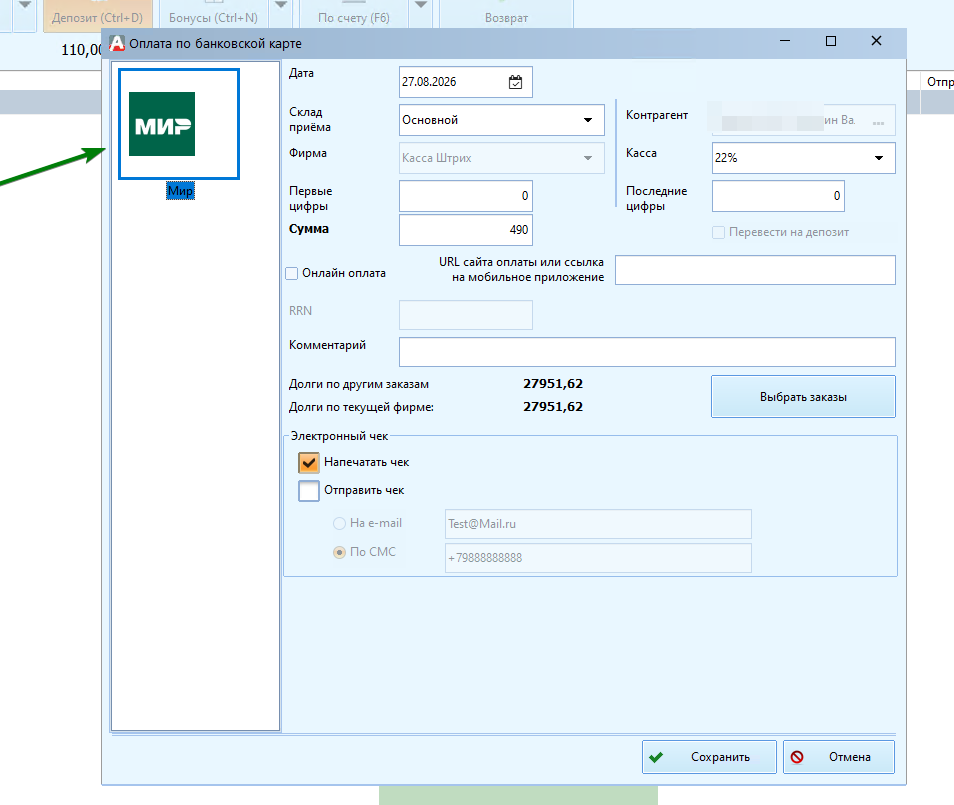Maximize the Оплата по банковской карте dialog
This screenshot has width=954, height=805.
830,41
